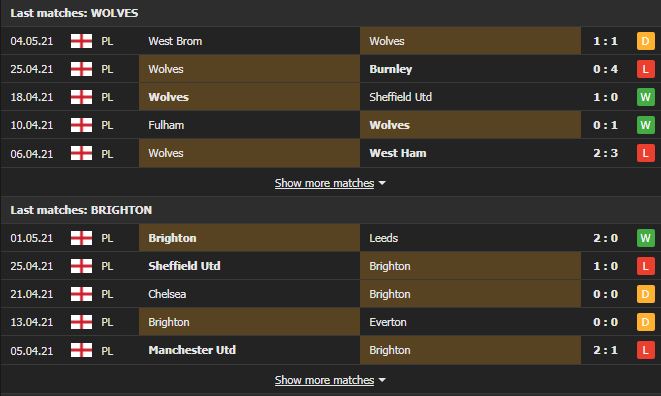This screenshot has width=661, height=396.
Task: Click the L badge on Manchester Utd match
Action: (x=645, y=350)
